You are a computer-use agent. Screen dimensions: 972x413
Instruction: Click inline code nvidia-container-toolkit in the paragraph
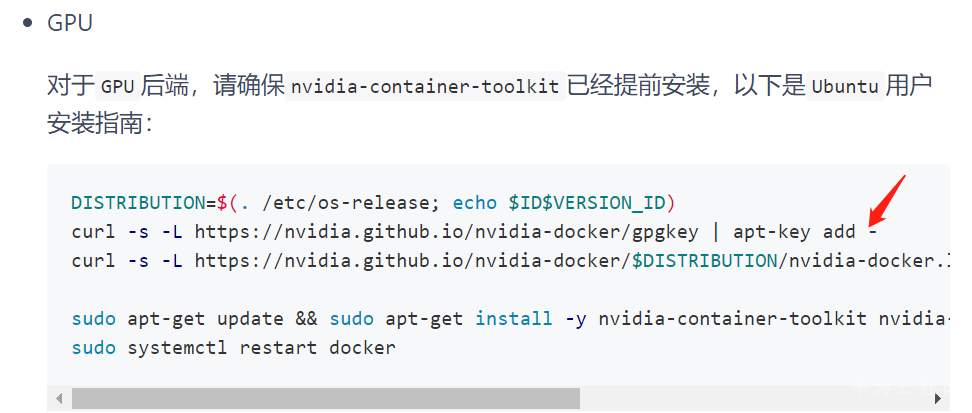point(424,87)
